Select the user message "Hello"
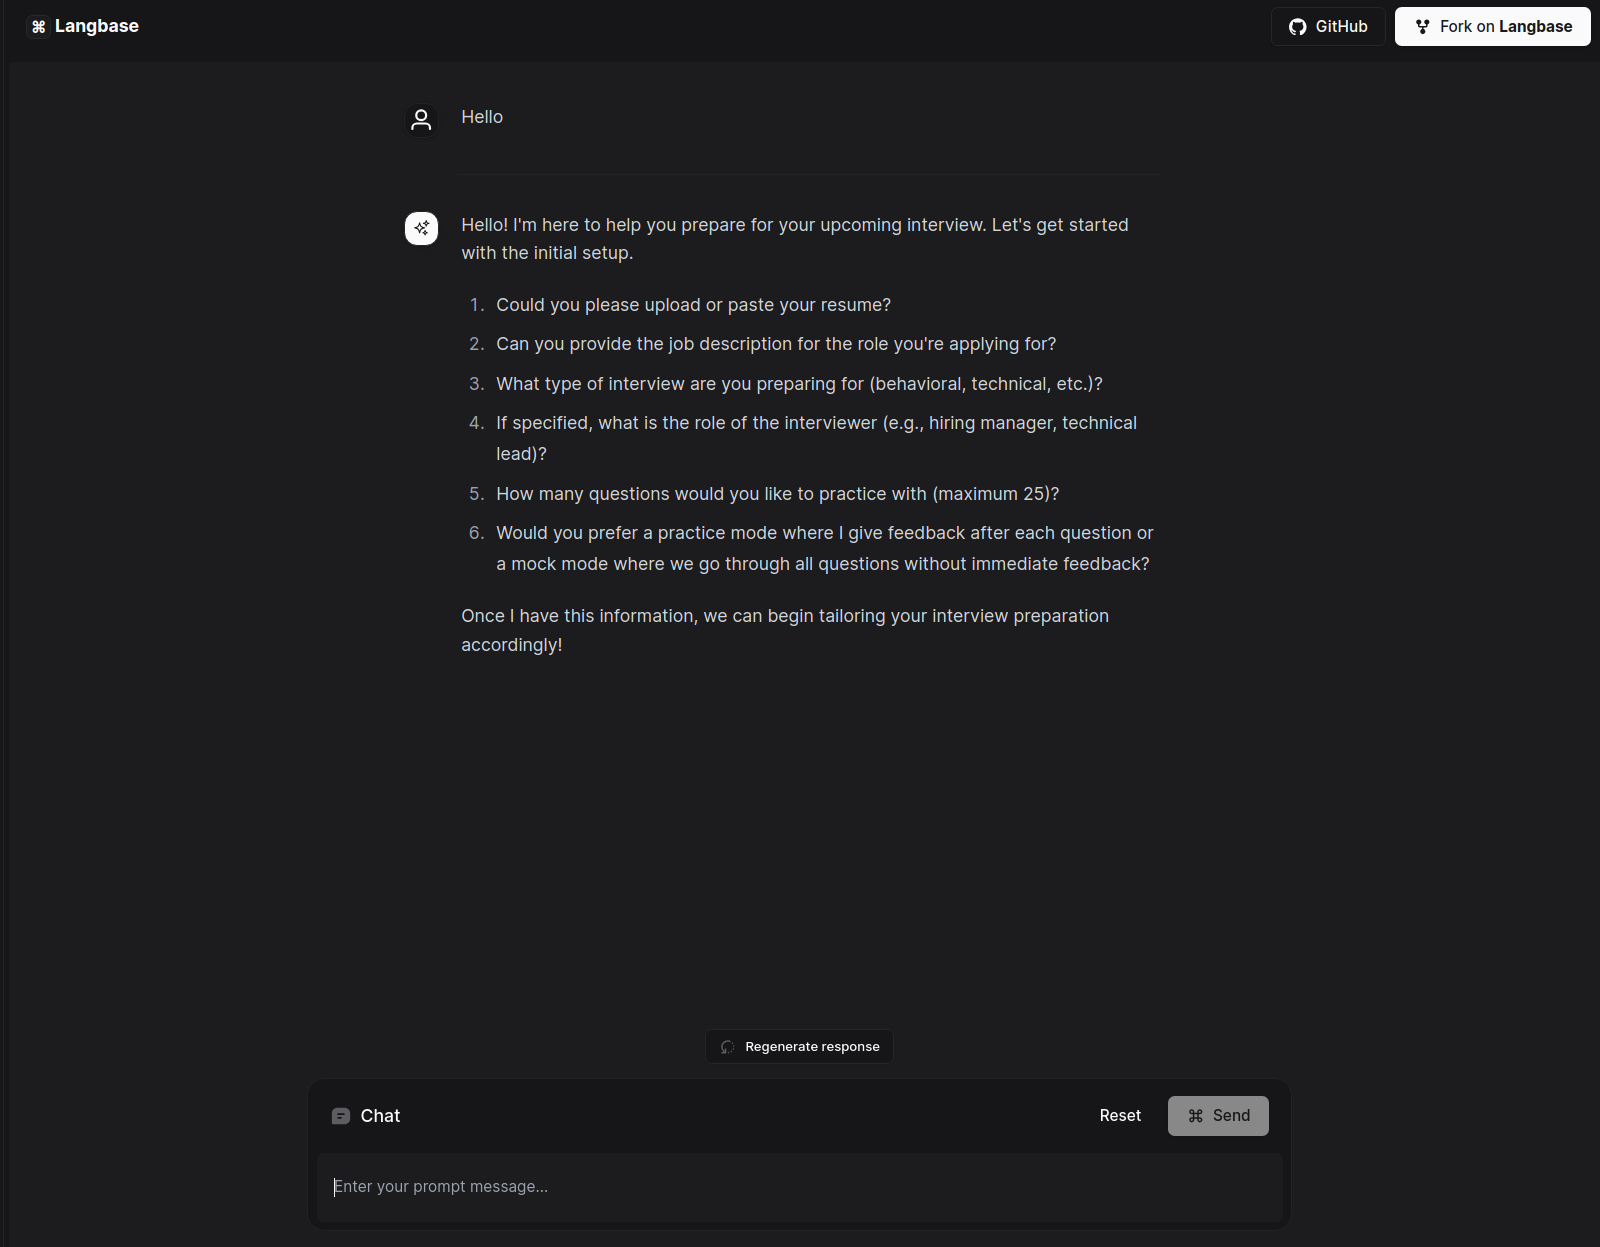The width and height of the screenshot is (1600, 1247). (x=482, y=117)
